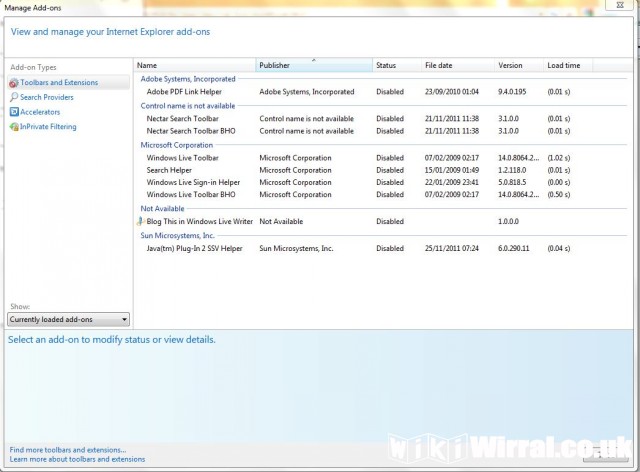Sort by the Status column header

[x=397, y=65]
